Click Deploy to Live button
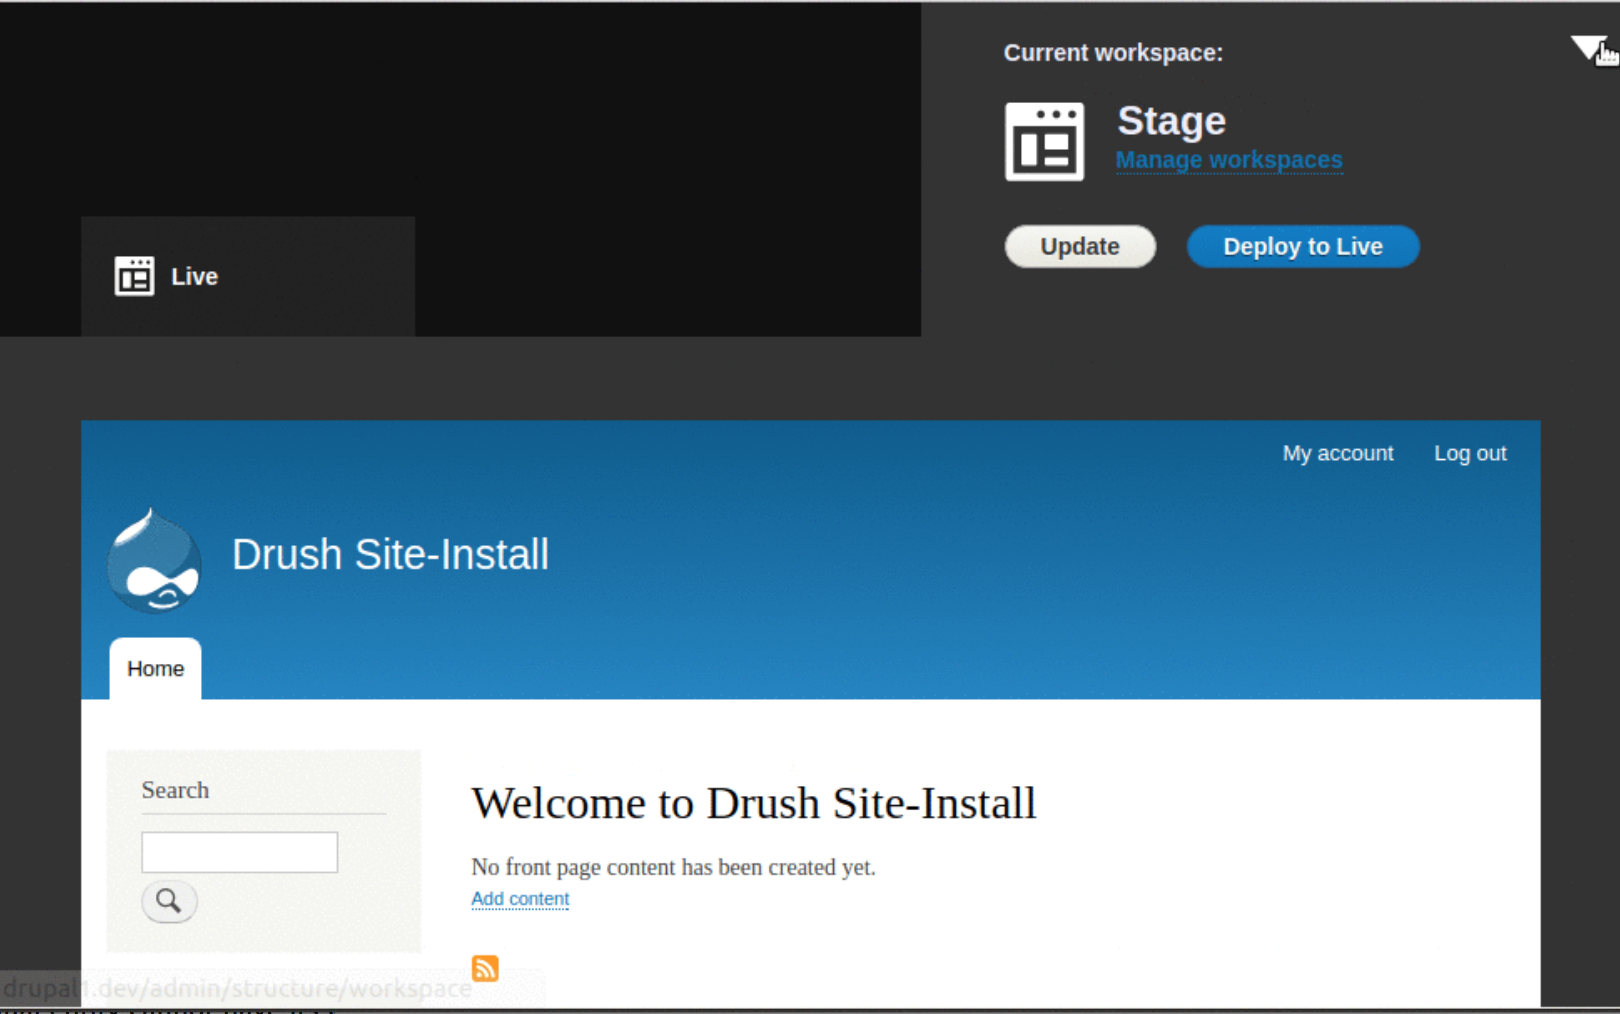Viewport: 1620px width, 1014px height. (x=1303, y=247)
